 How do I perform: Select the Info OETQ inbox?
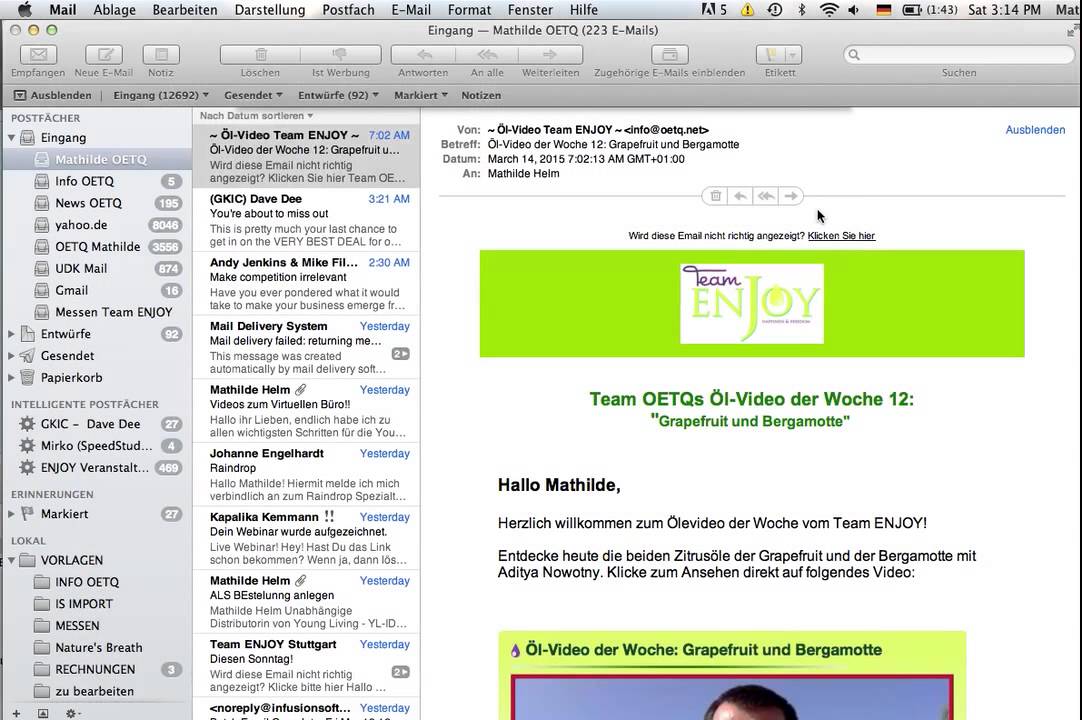[x=97, y=182]
